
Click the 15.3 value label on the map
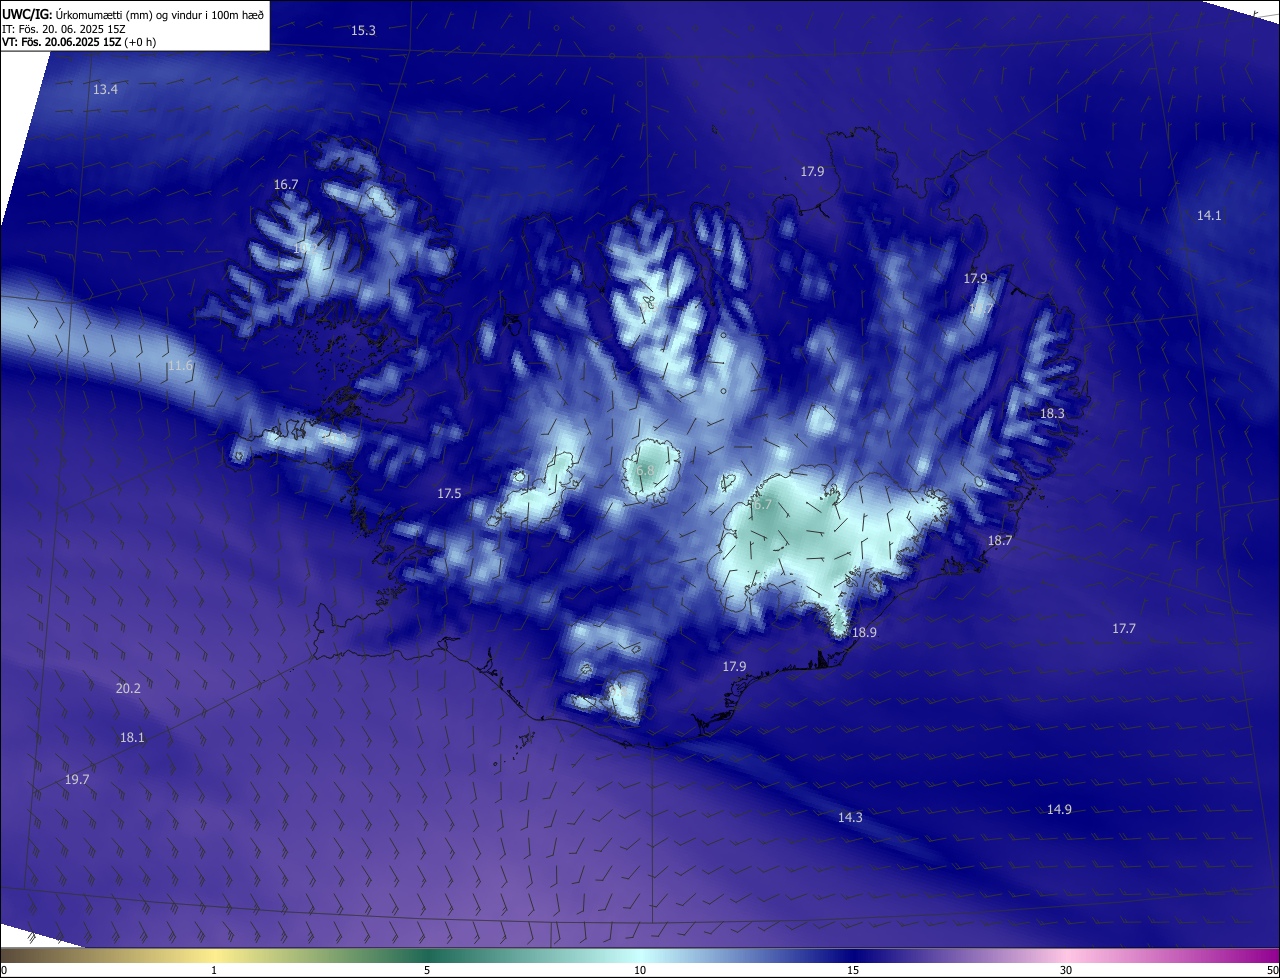coord(363,31)
